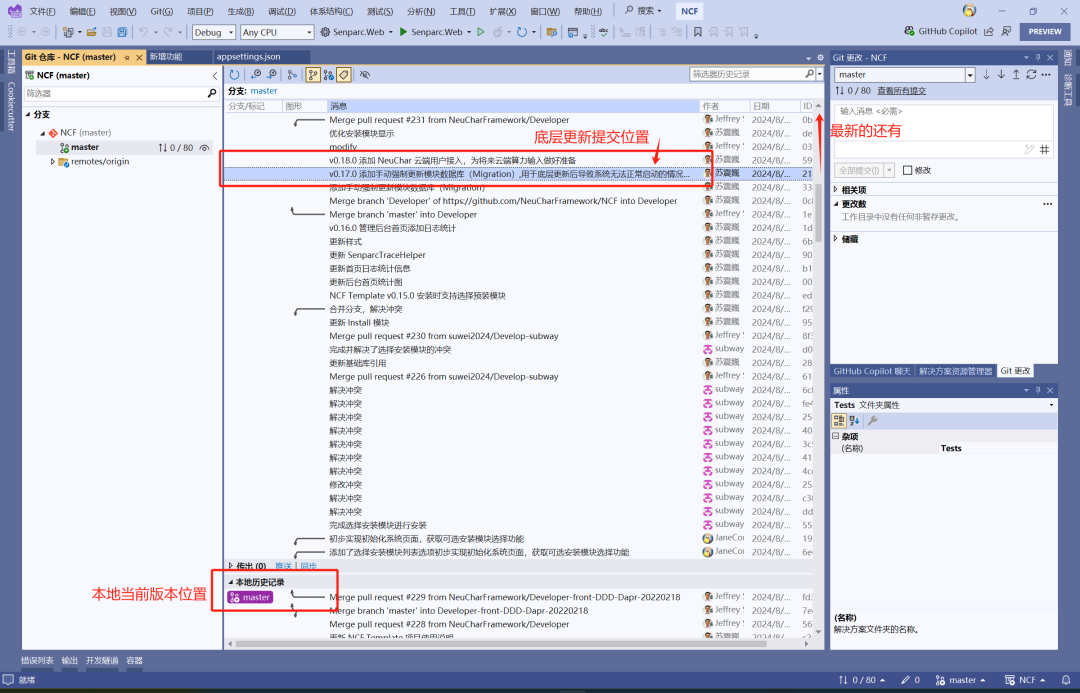
Task: Click auto-hide pin on Git 更改 panel
Action: pos(1038,57)
